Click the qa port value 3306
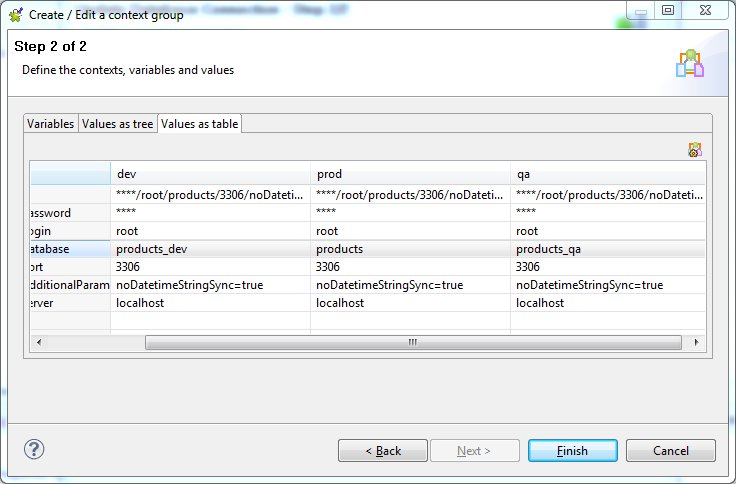736x484 pixels. (x=608, y=267)
